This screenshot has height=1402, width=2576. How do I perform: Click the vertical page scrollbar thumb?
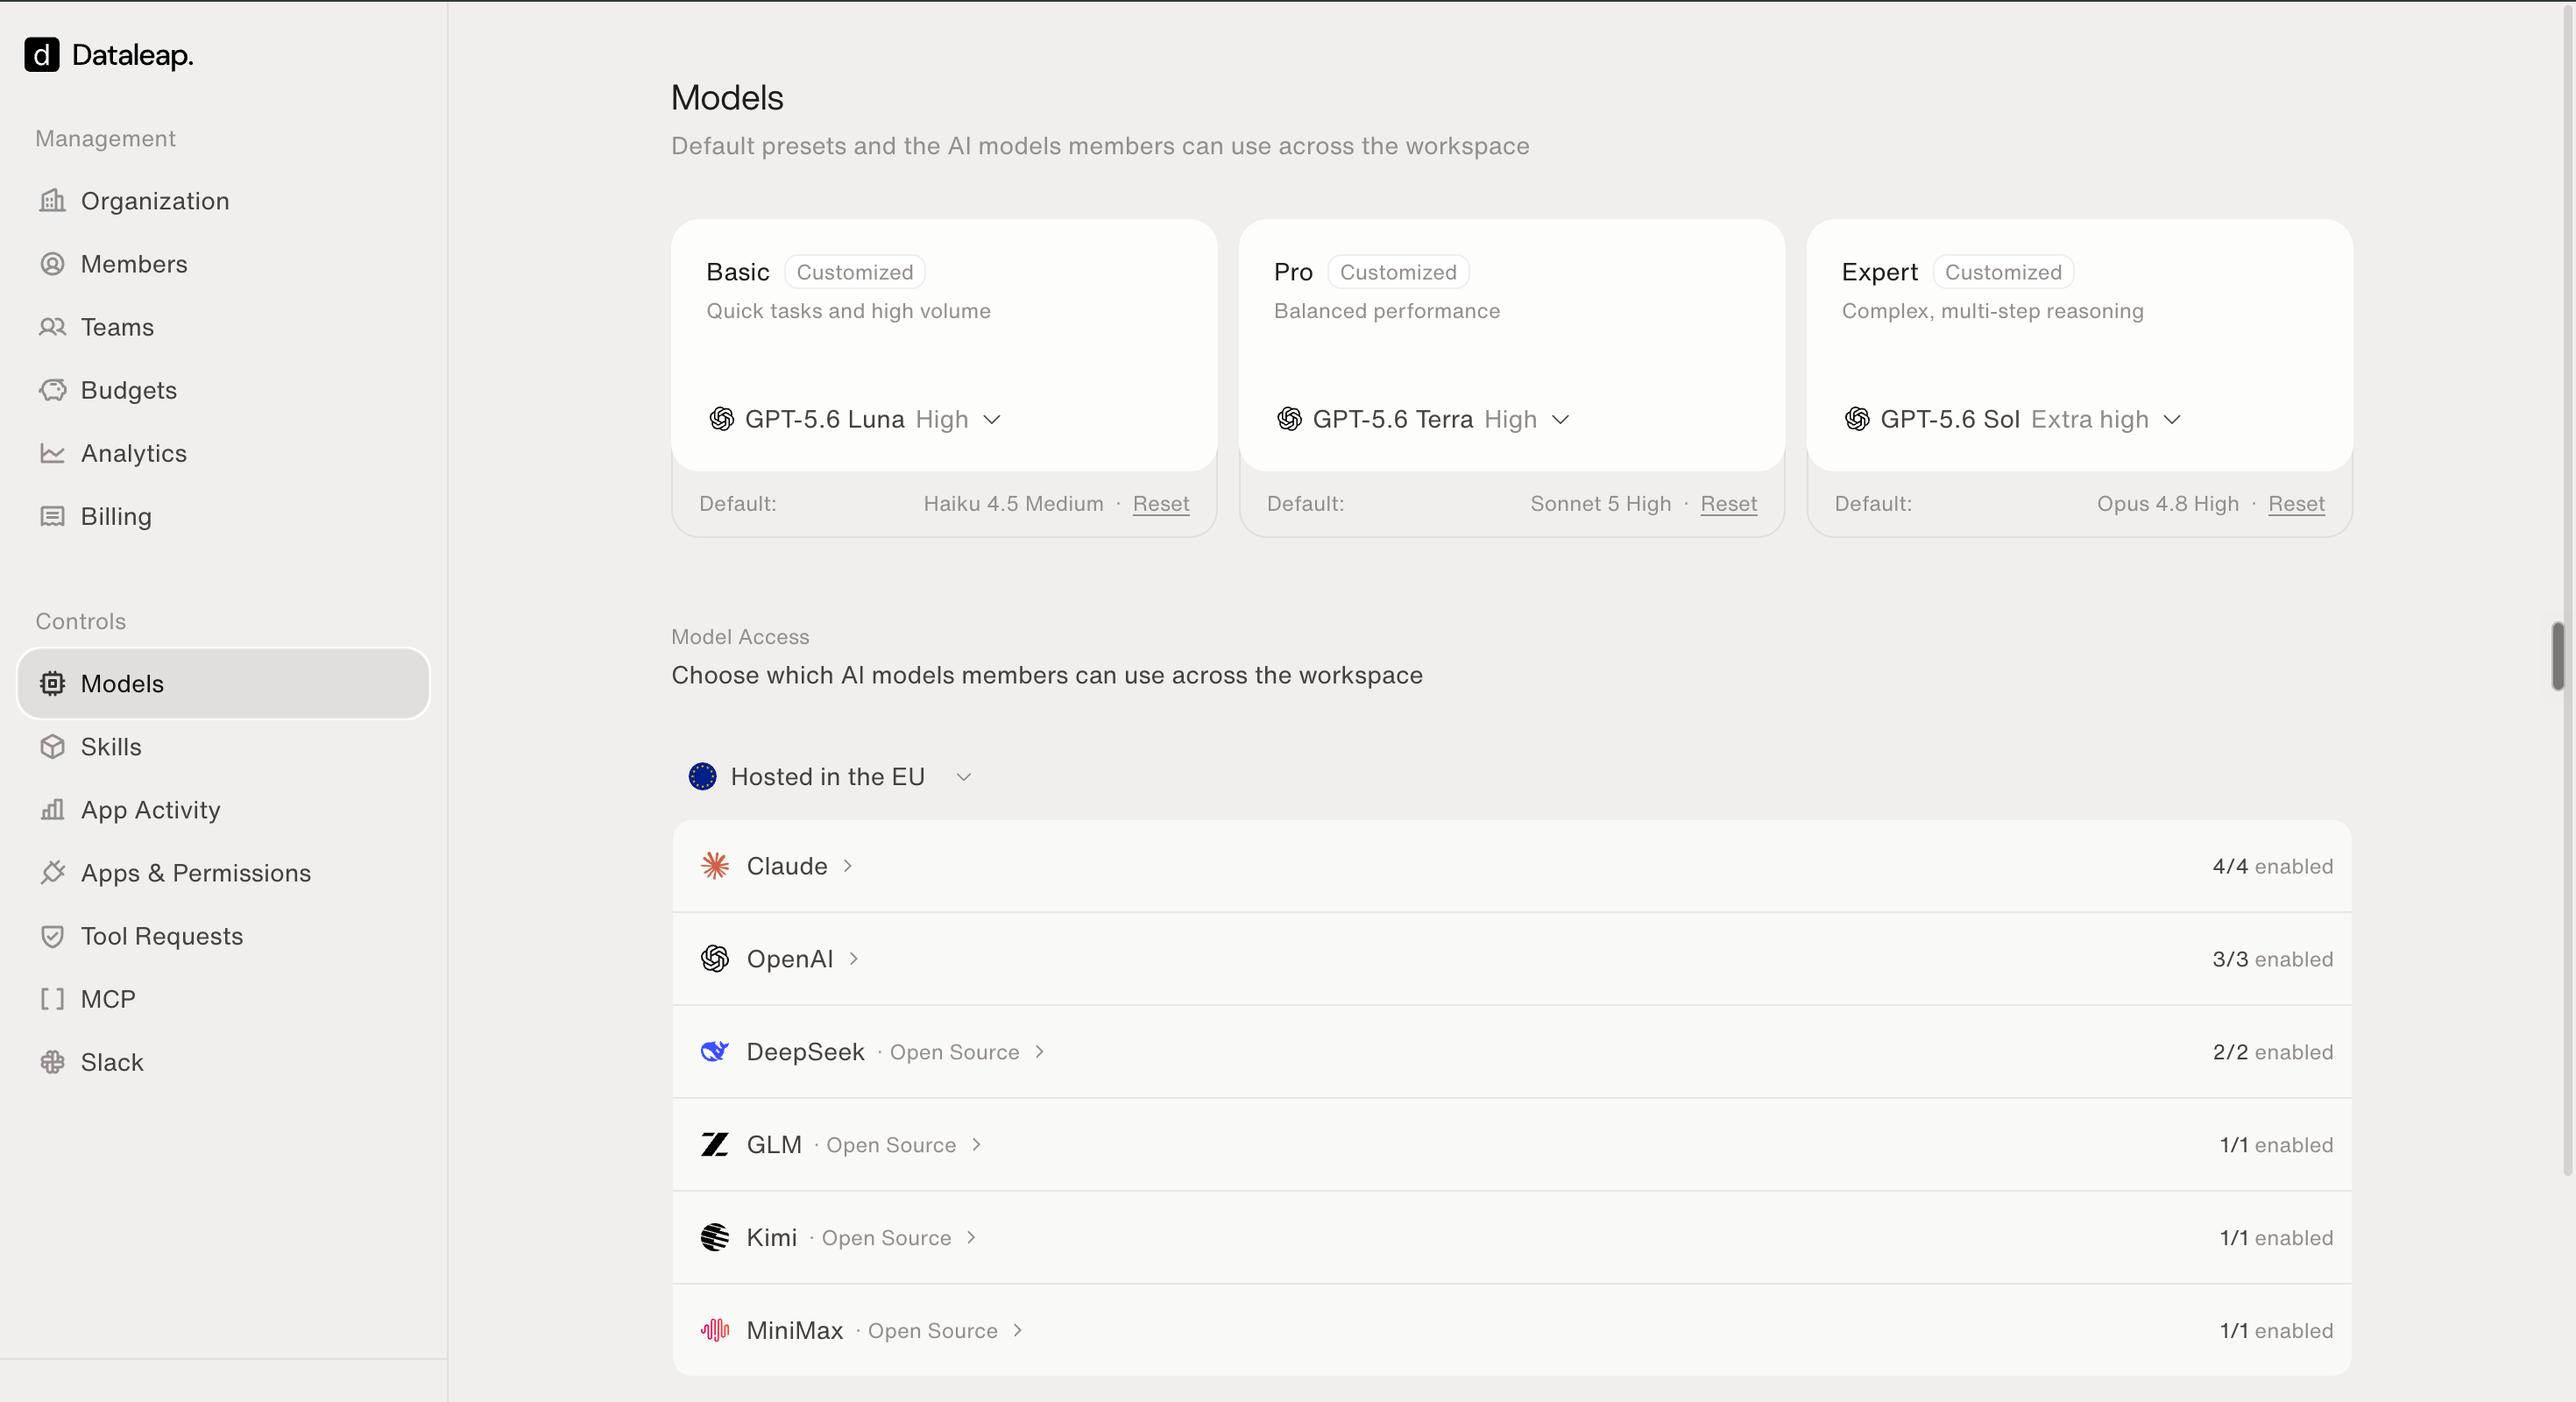point(2558,656)
